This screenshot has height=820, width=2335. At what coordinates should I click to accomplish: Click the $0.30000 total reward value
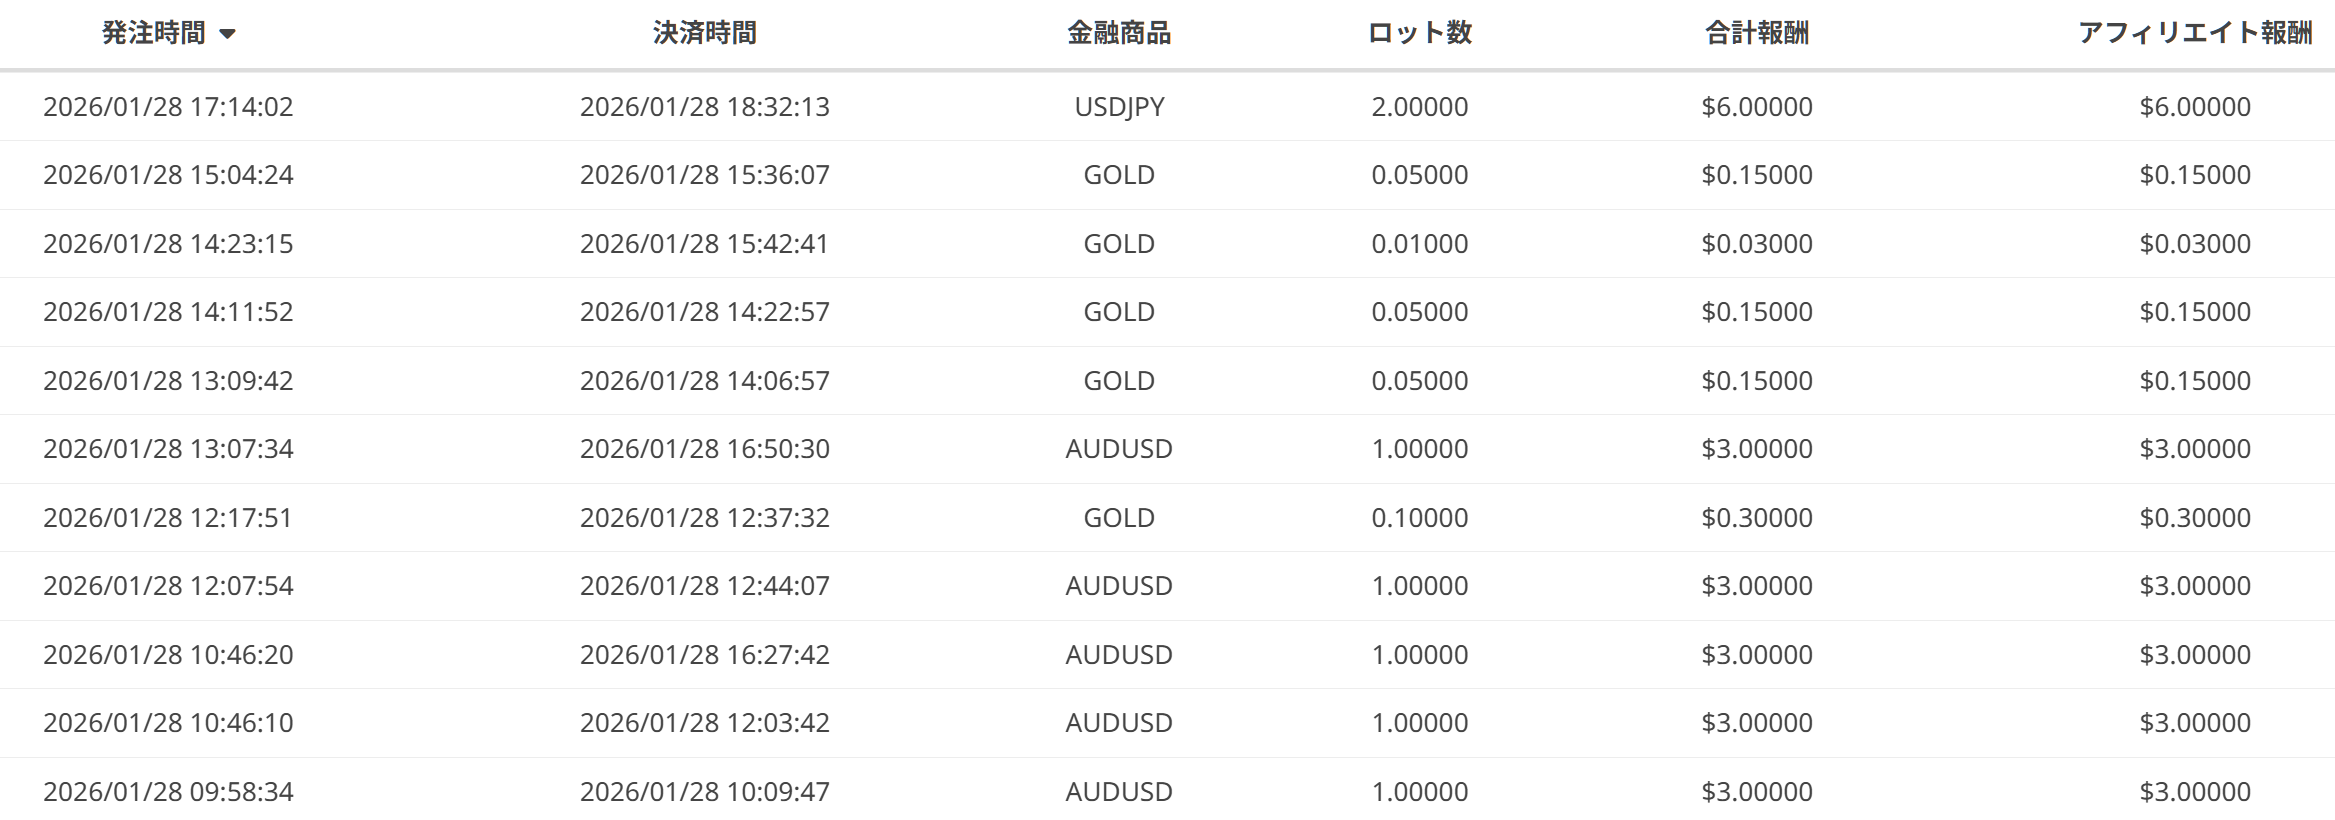(x=1756, y=518)
